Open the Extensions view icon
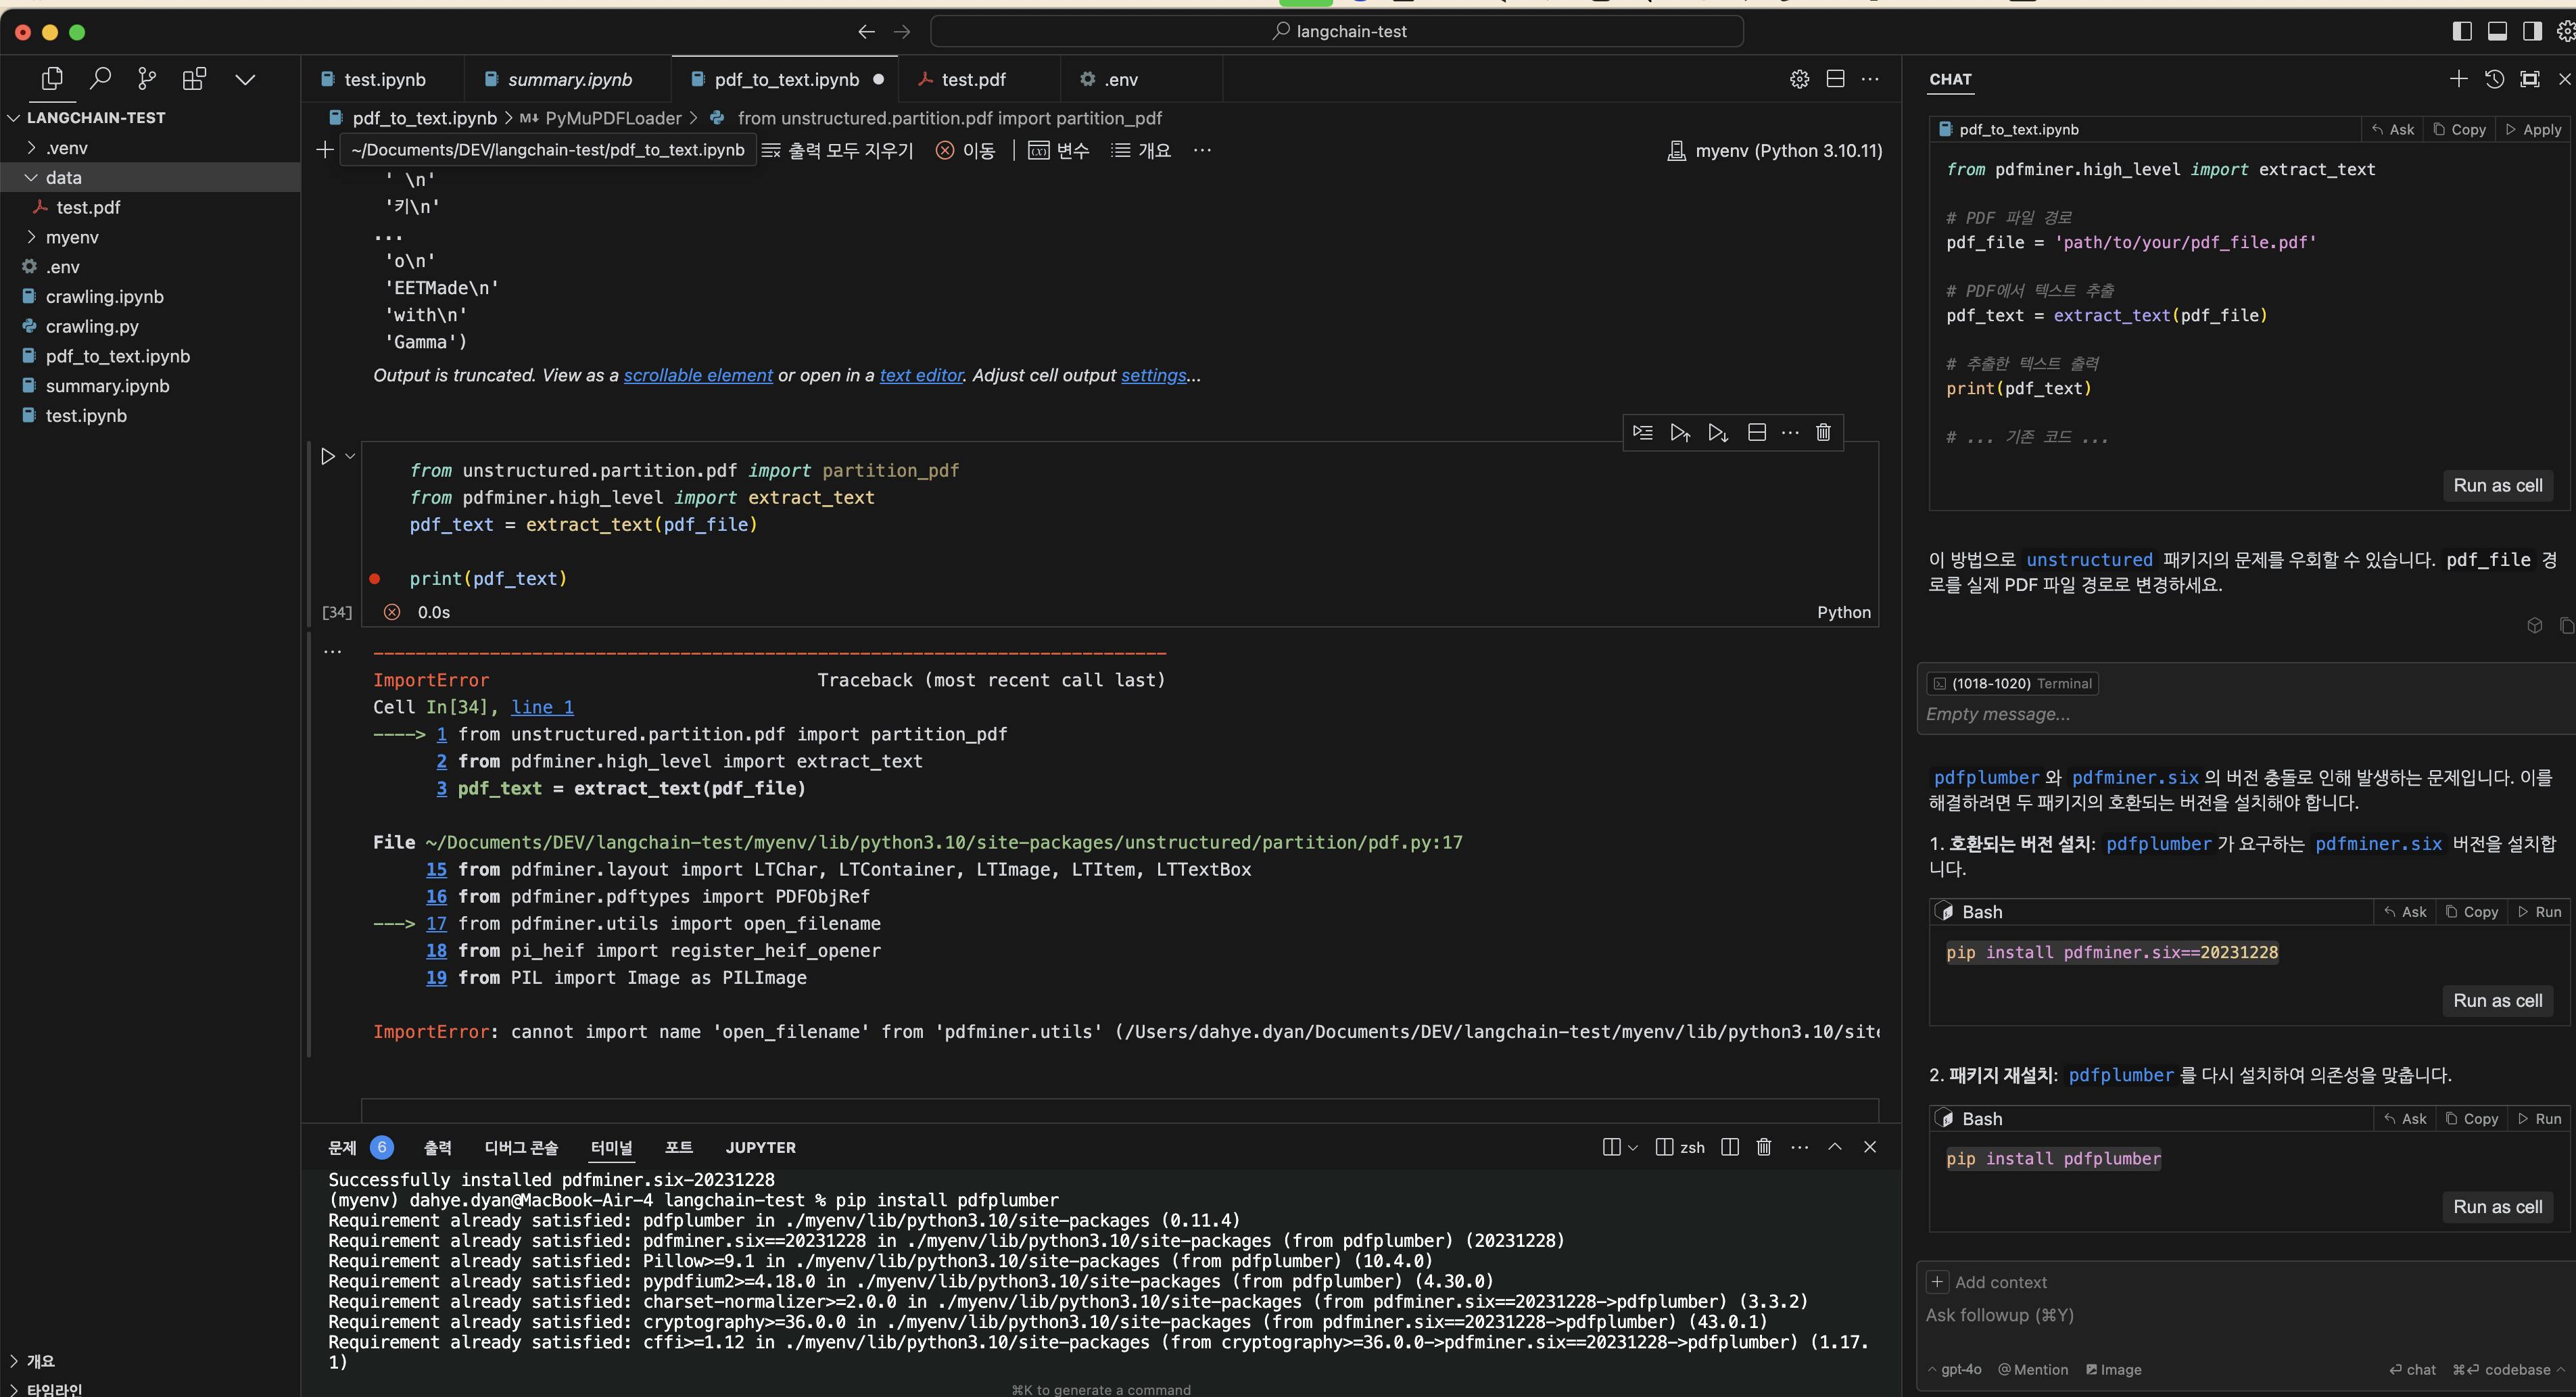This screenshot has height=1397, width=2576. 195,78
